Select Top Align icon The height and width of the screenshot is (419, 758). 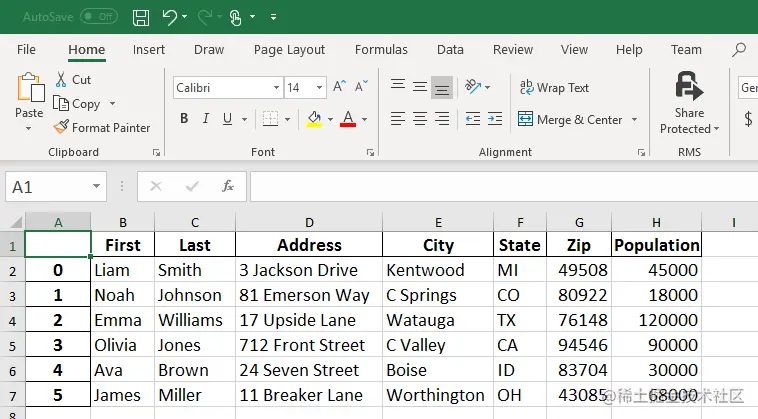click(x=398, y=87)
